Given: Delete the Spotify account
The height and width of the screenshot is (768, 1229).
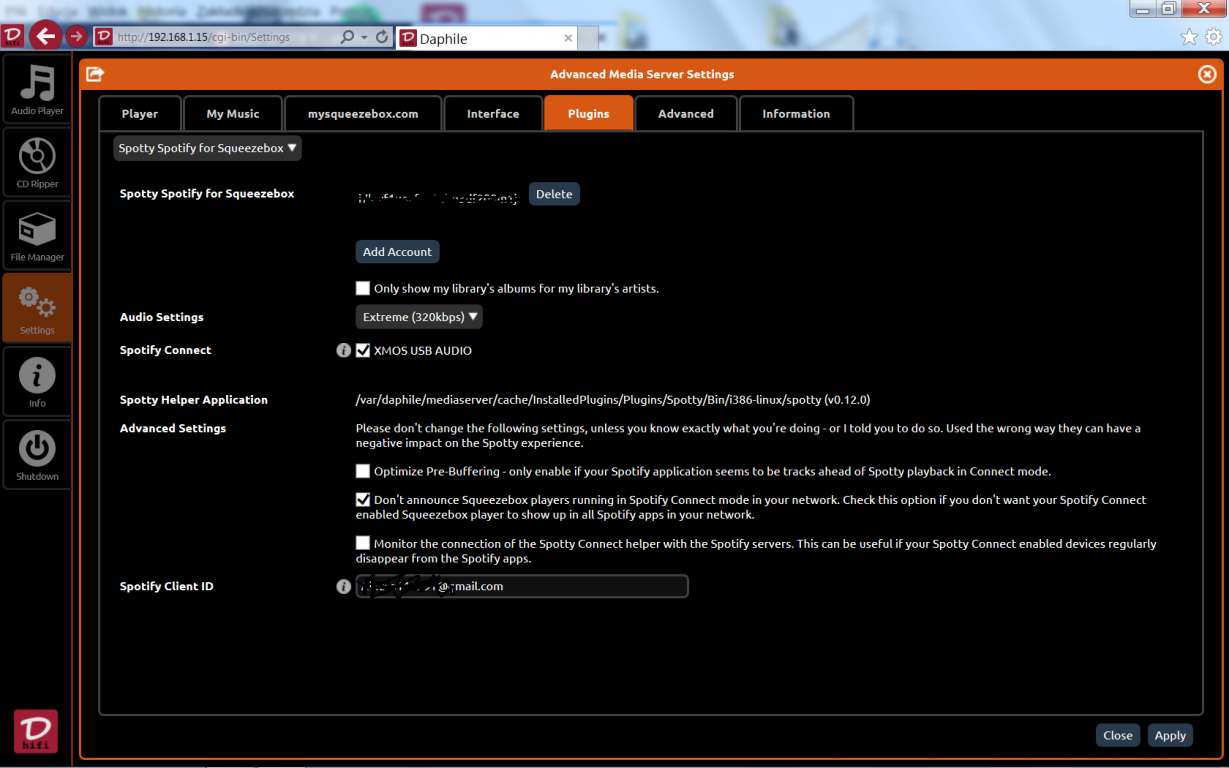Looking at the screenshot, I should 554,195.
